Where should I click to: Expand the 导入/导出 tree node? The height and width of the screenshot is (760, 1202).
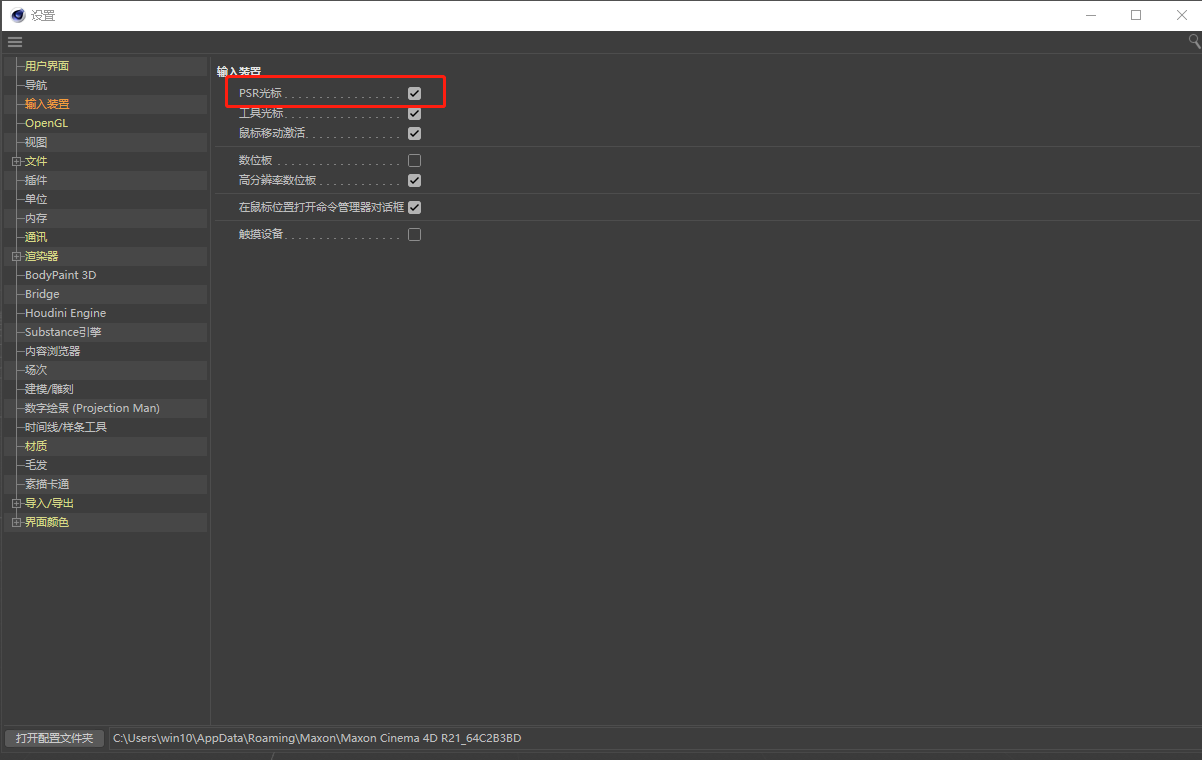click(16, 503)
